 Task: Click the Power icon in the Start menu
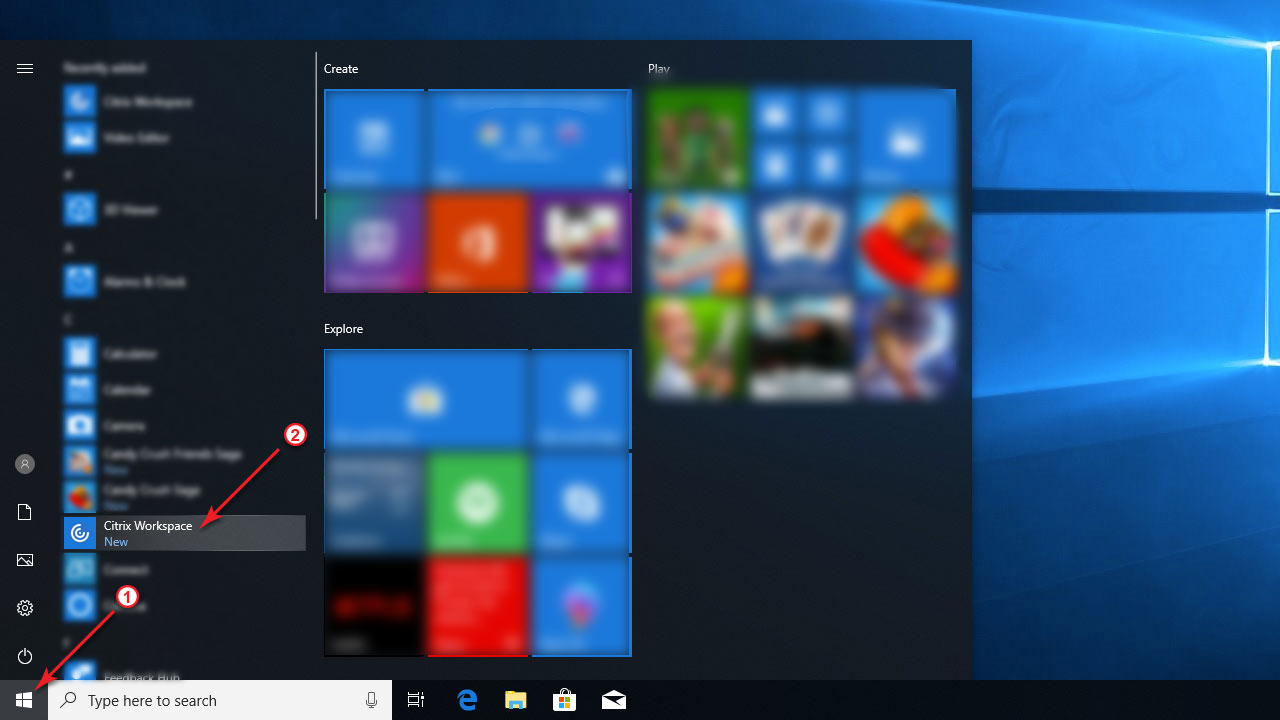pos(24,656)
